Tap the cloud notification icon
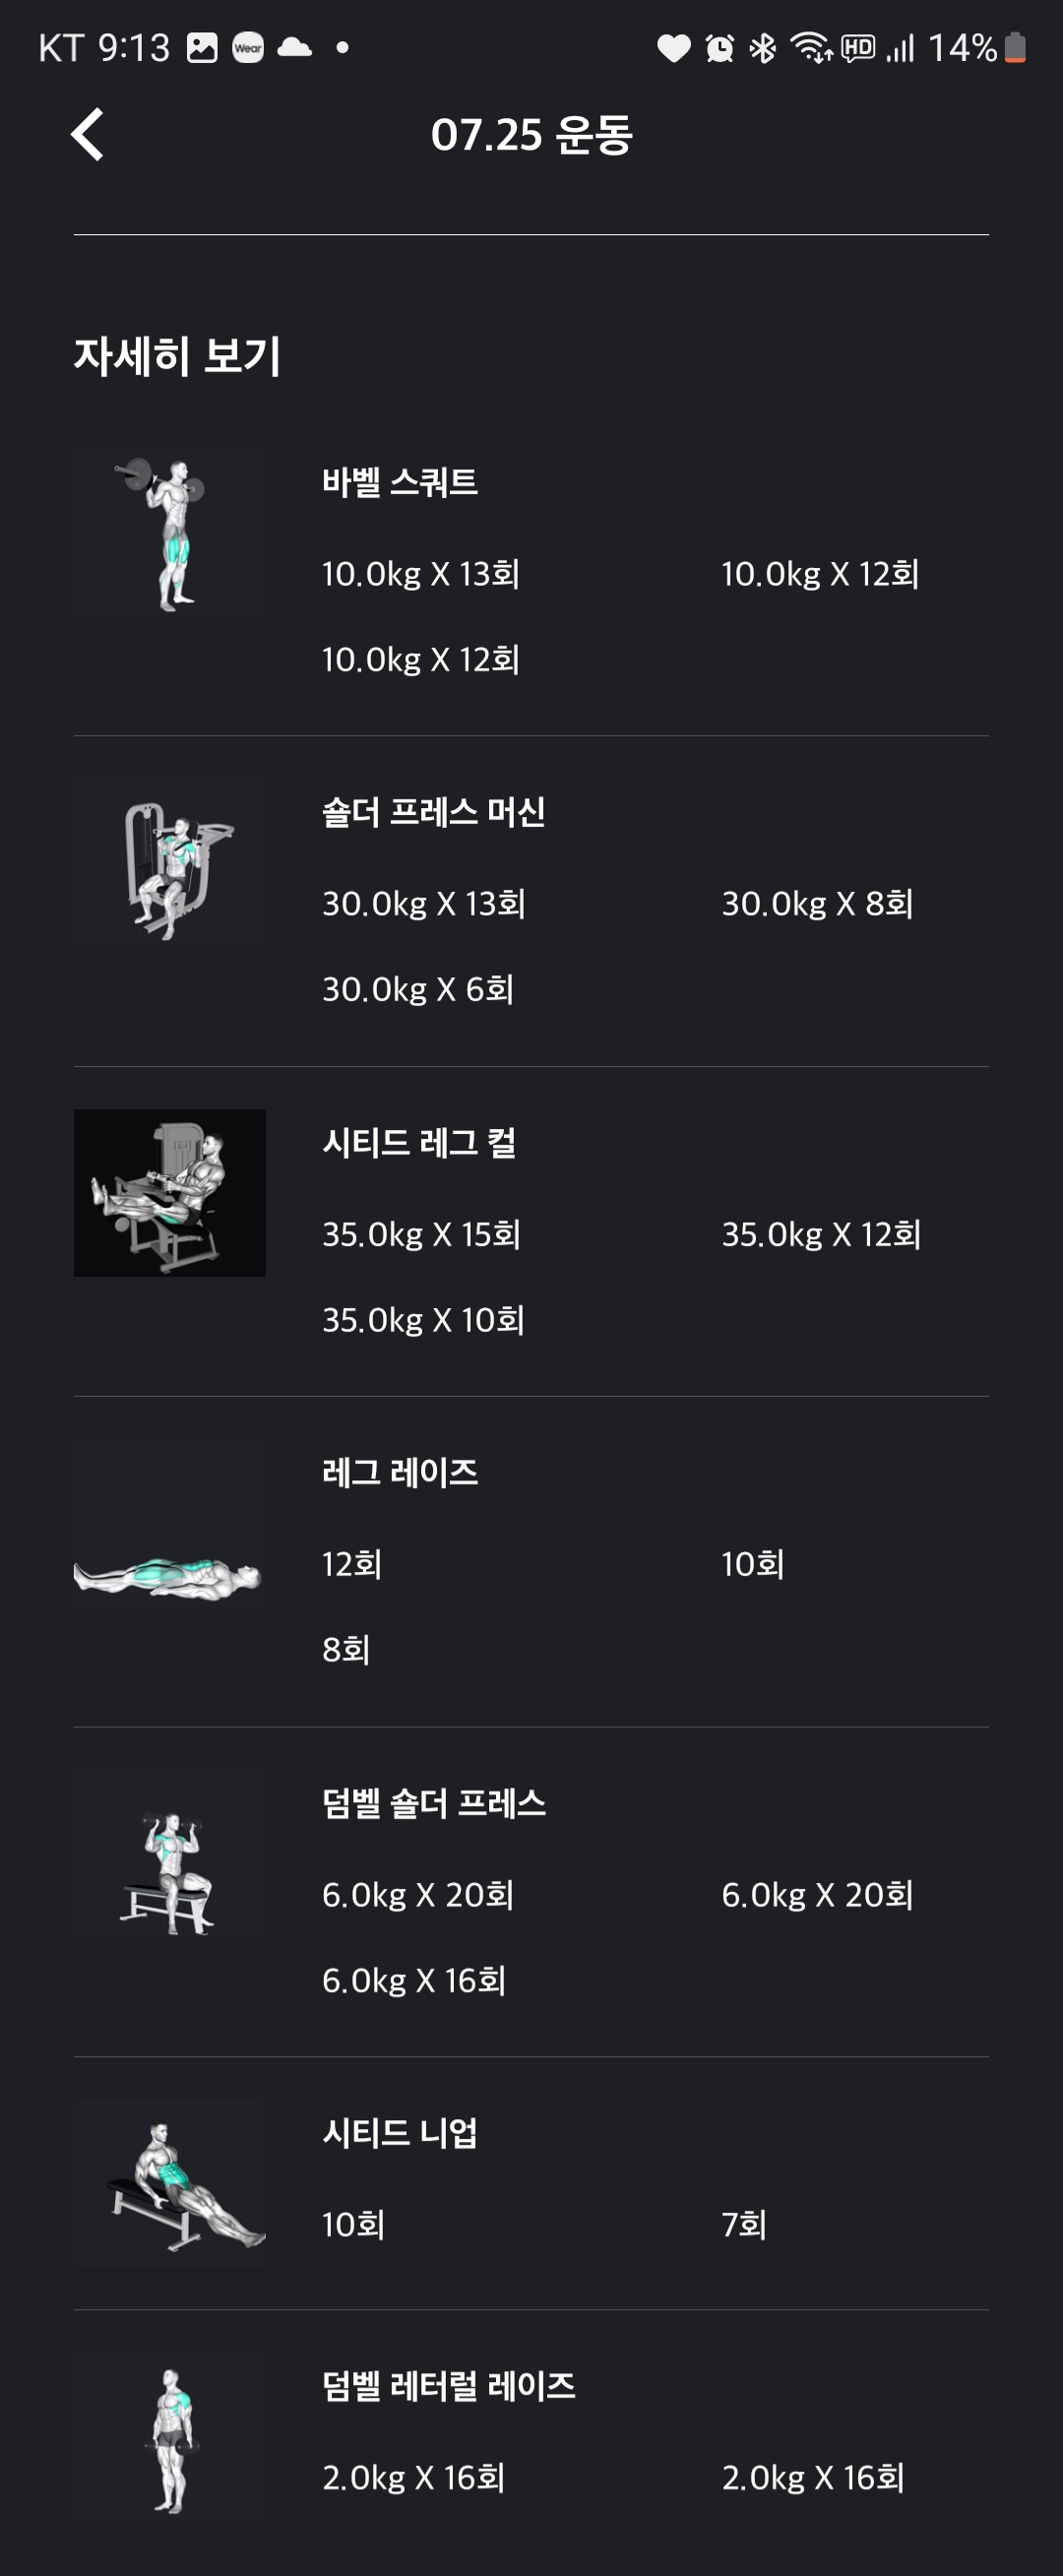The width and height of the screenshot is (1063, 2576). coord(294,47)
